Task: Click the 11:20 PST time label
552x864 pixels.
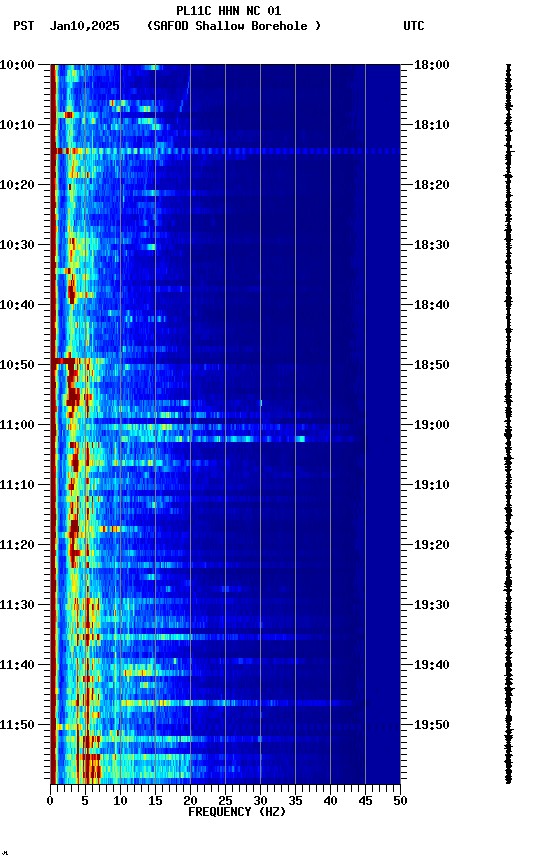Action: (x=17, y=546)
